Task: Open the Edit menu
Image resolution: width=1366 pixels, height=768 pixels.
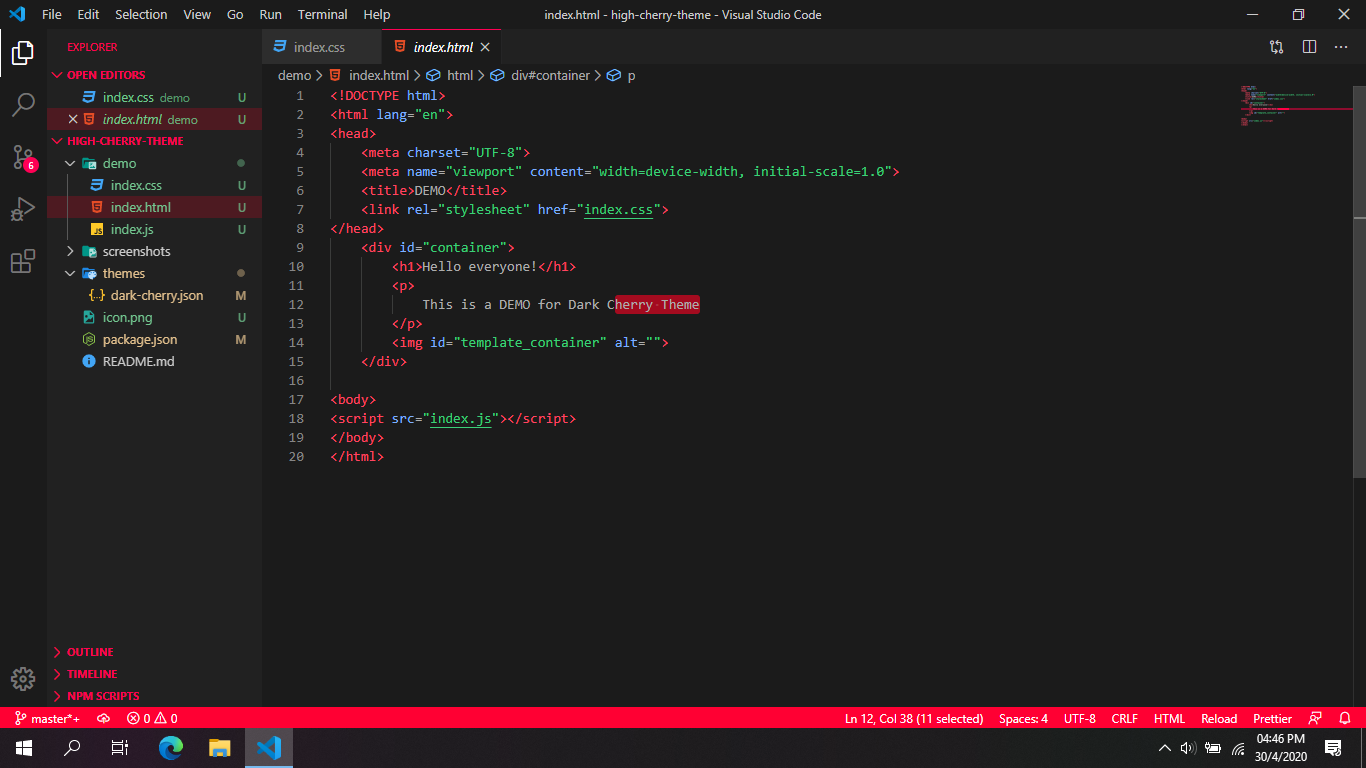Action: coord(88,14)
